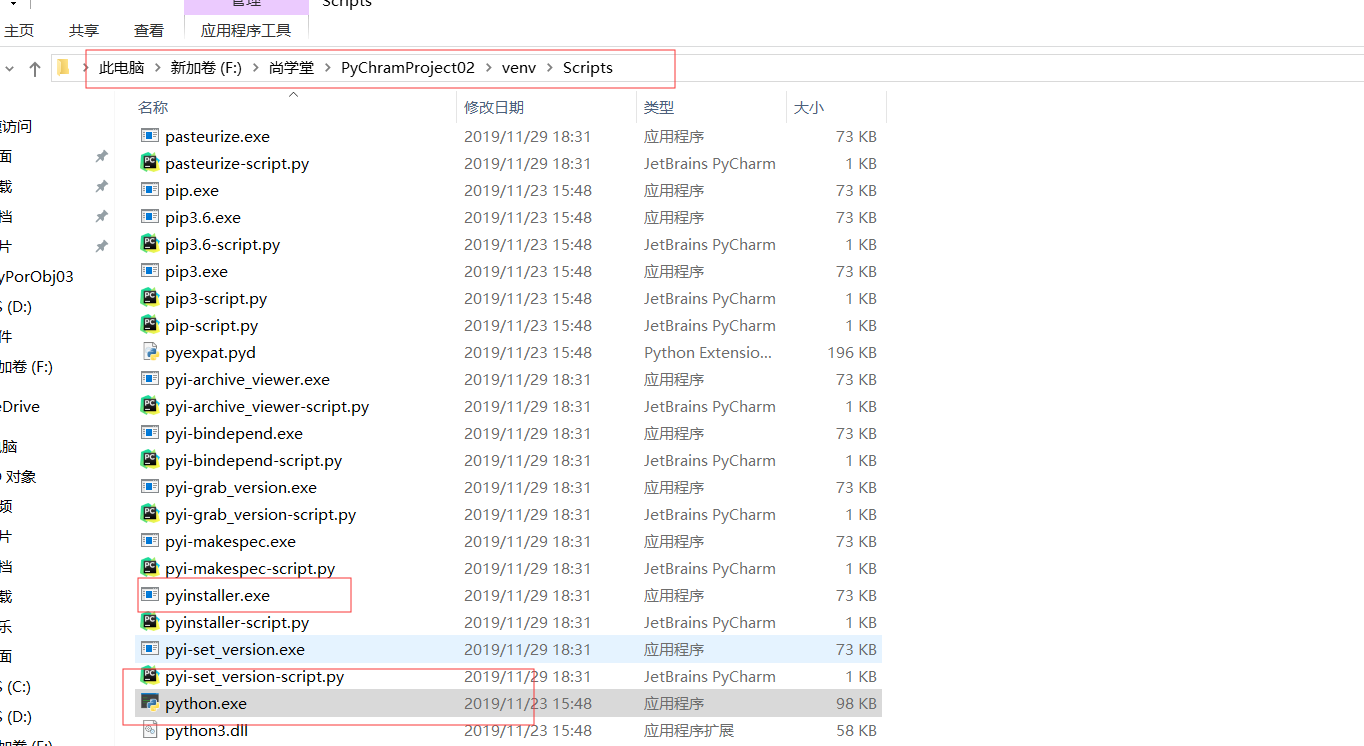This screenshot has width=1364, height=746.
Task: Click the modified date of pyinstaller.exe
Action: (528, 595)
